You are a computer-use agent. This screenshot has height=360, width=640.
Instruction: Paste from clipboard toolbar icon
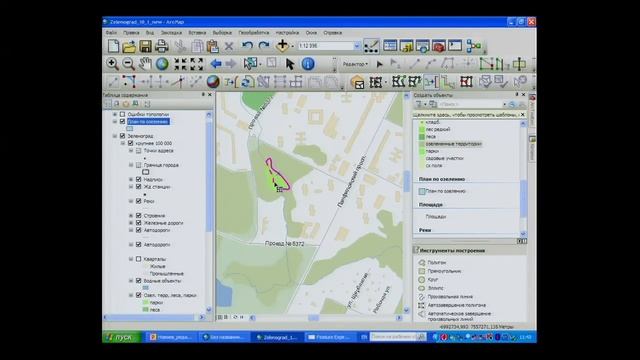pos(213,46)
